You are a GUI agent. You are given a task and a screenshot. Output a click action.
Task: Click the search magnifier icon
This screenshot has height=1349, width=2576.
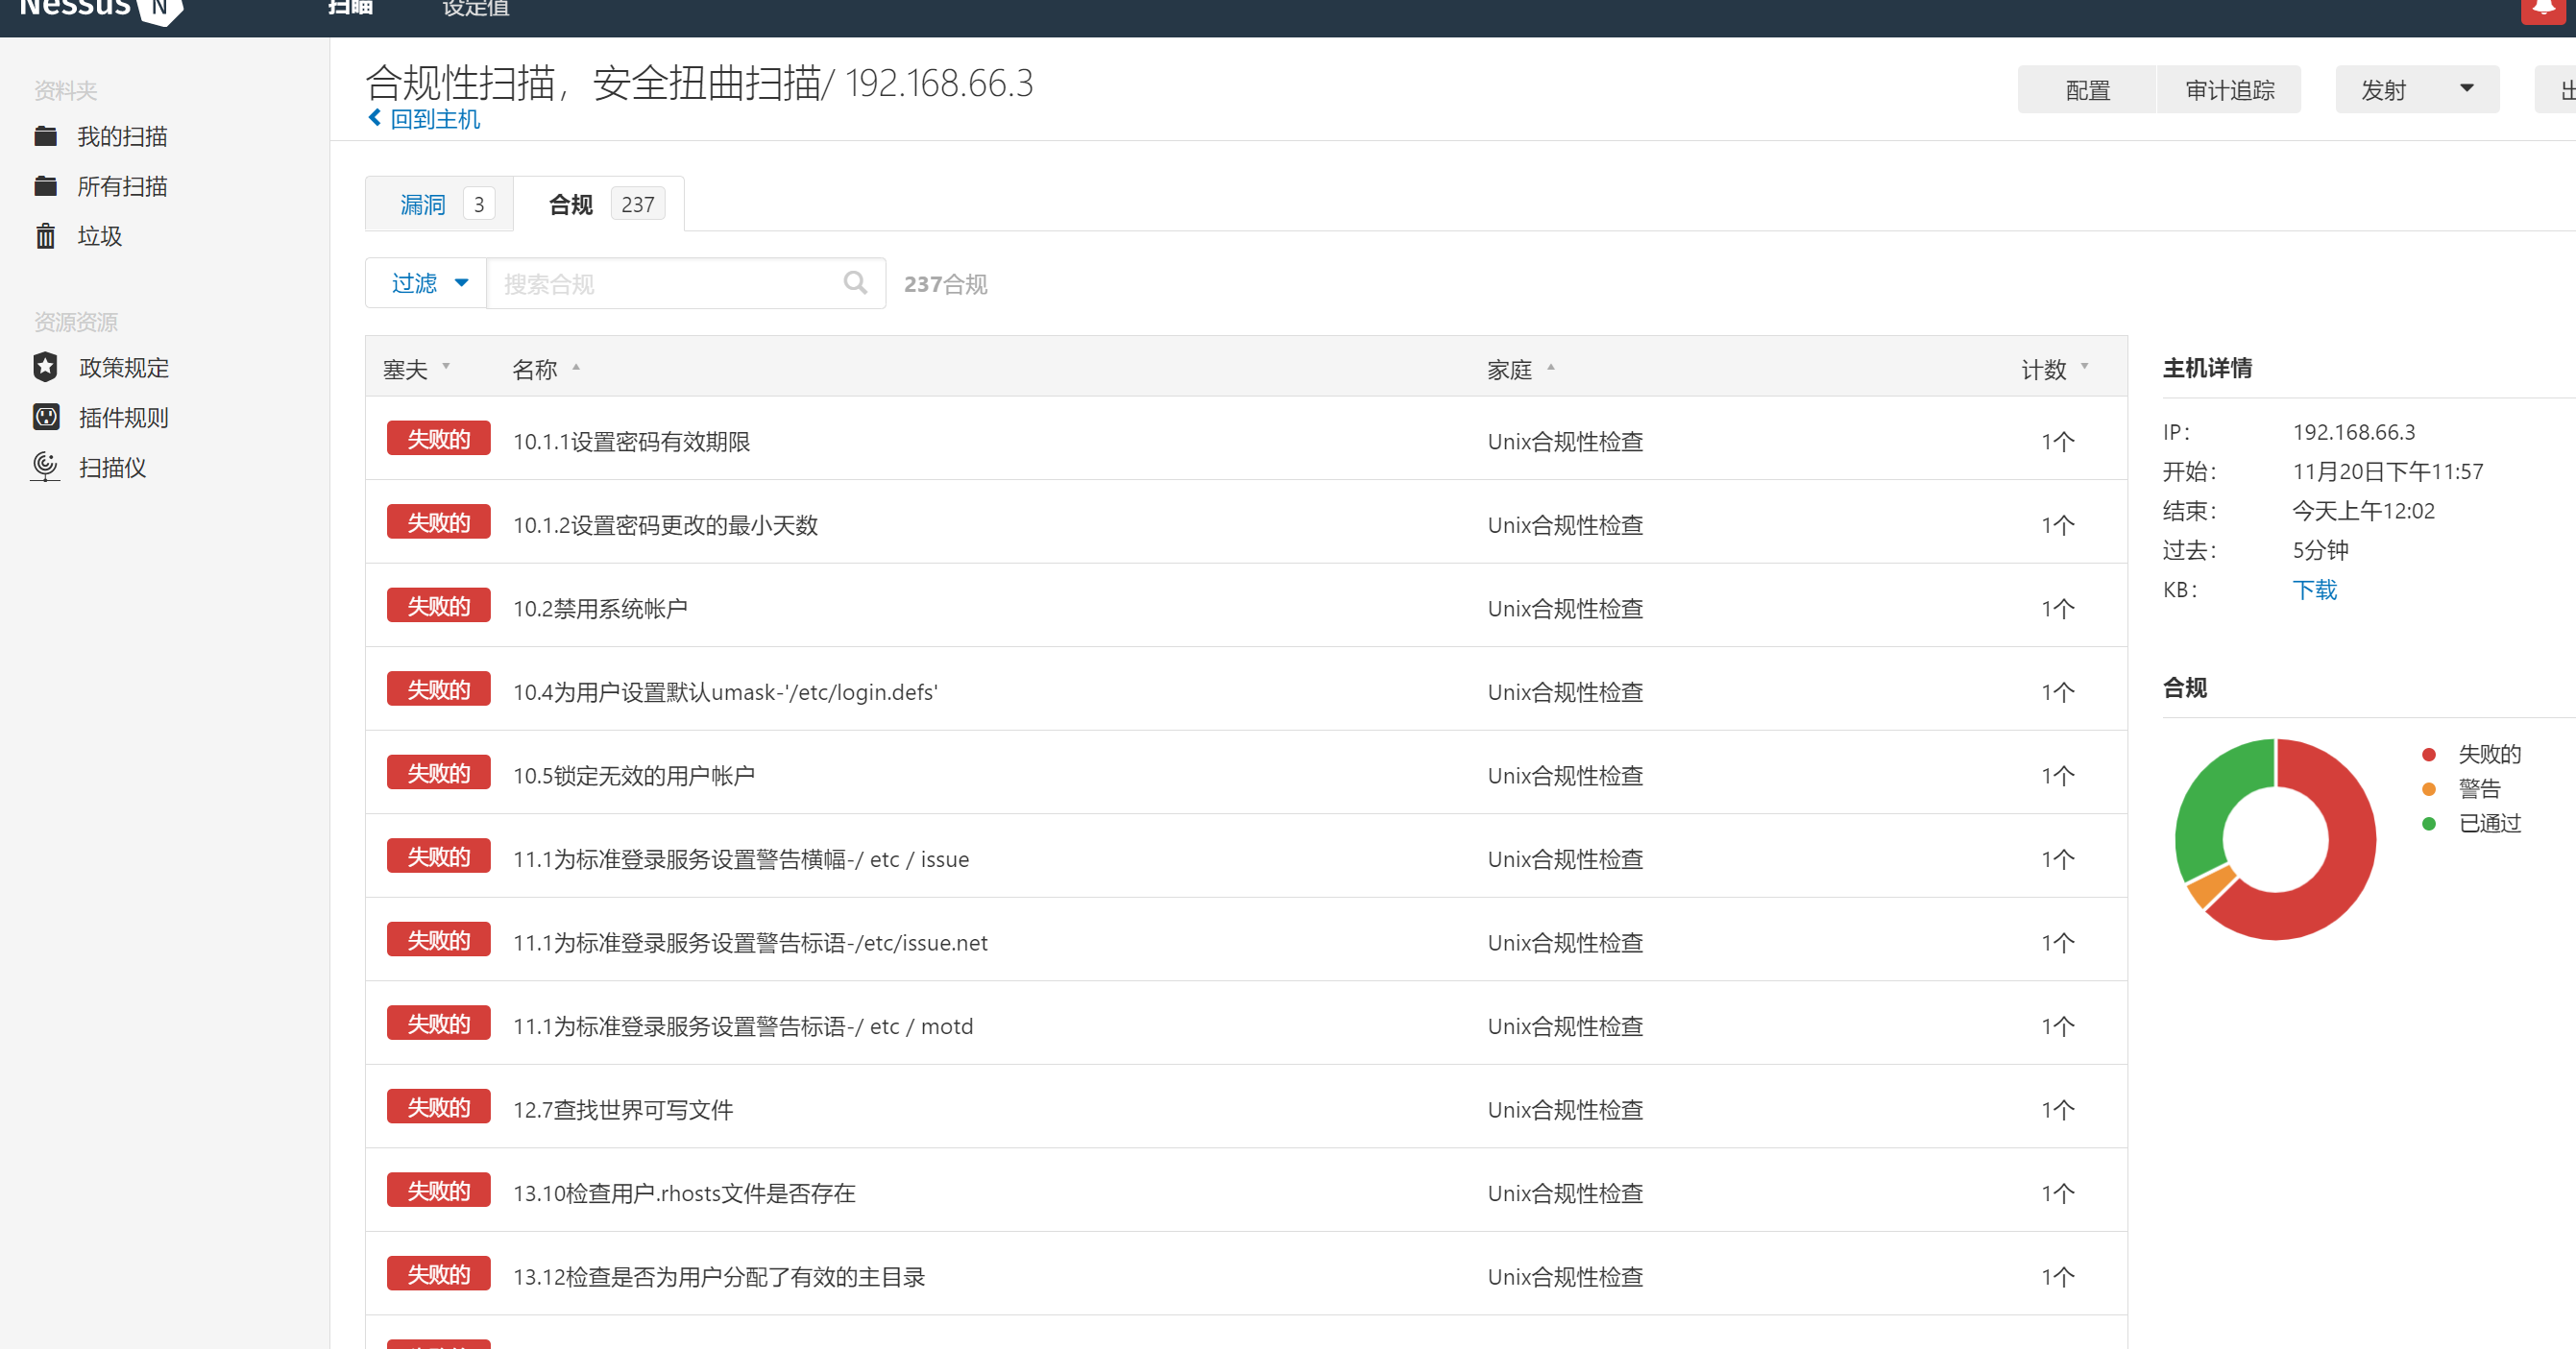(855, 283)
